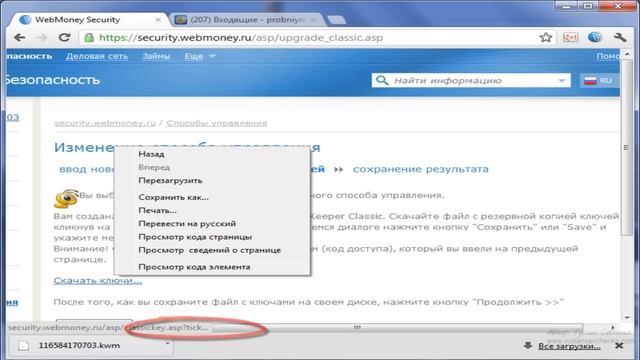
Task: Open the downloaded file 116584170703.kwm
Action: coord(79,345)
